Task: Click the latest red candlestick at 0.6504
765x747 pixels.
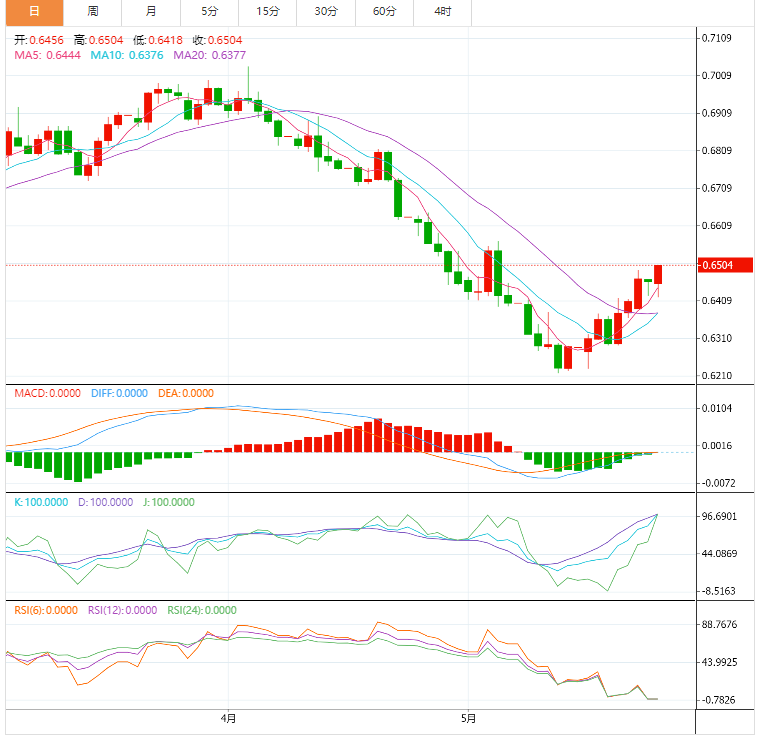Action: coord(658,274)
